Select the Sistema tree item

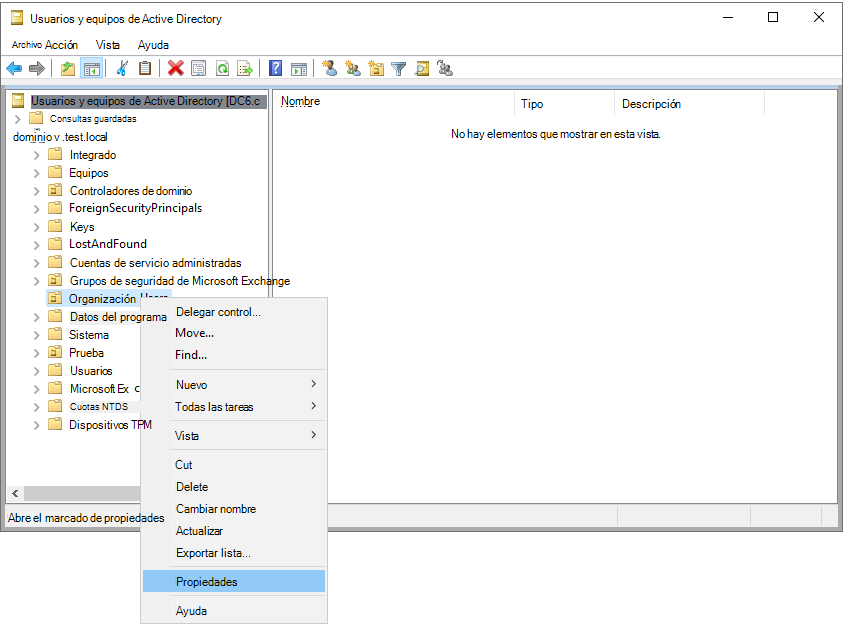89,335
